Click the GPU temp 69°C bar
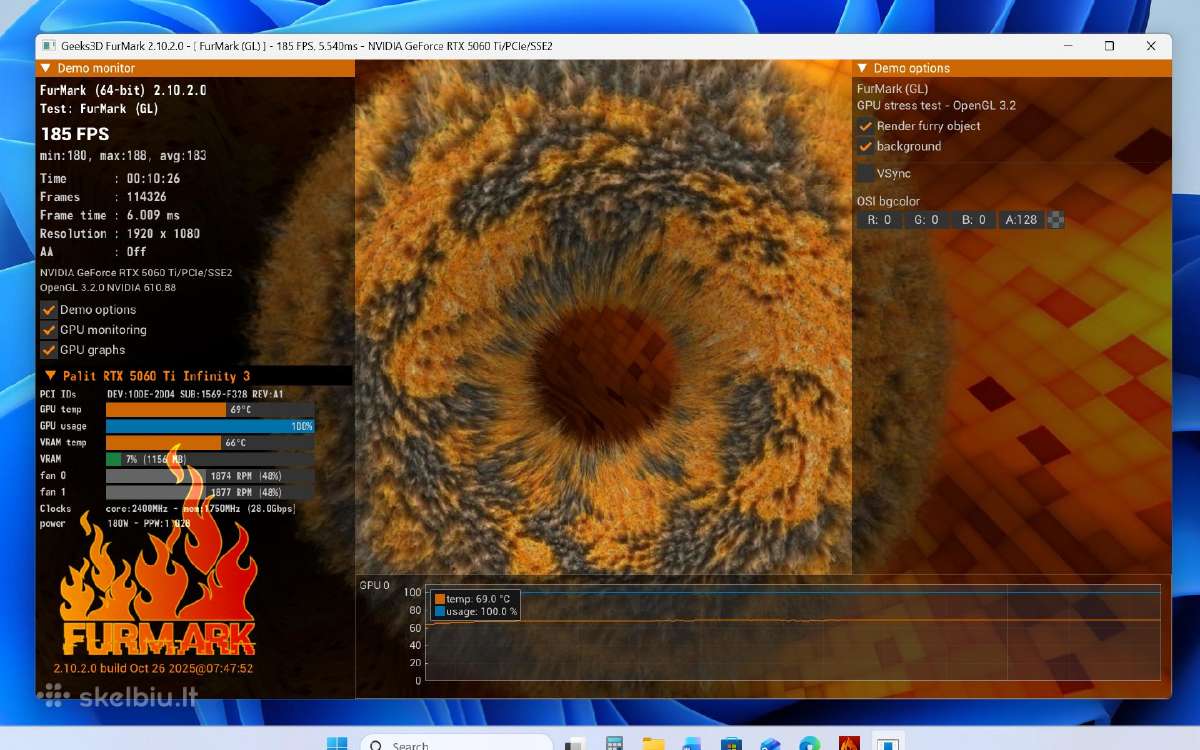Viewport: 1200px width, 750px height. [210, 410]
